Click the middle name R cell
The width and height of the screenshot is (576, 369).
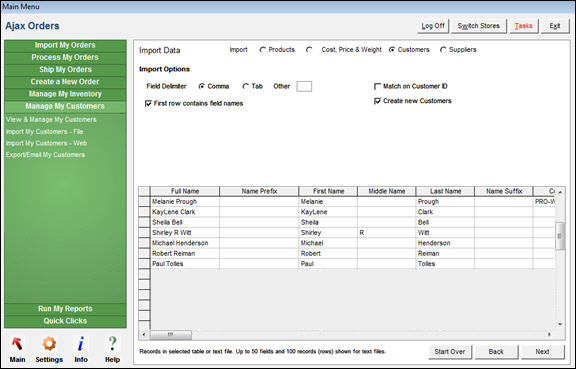click(x=386, y=233)
